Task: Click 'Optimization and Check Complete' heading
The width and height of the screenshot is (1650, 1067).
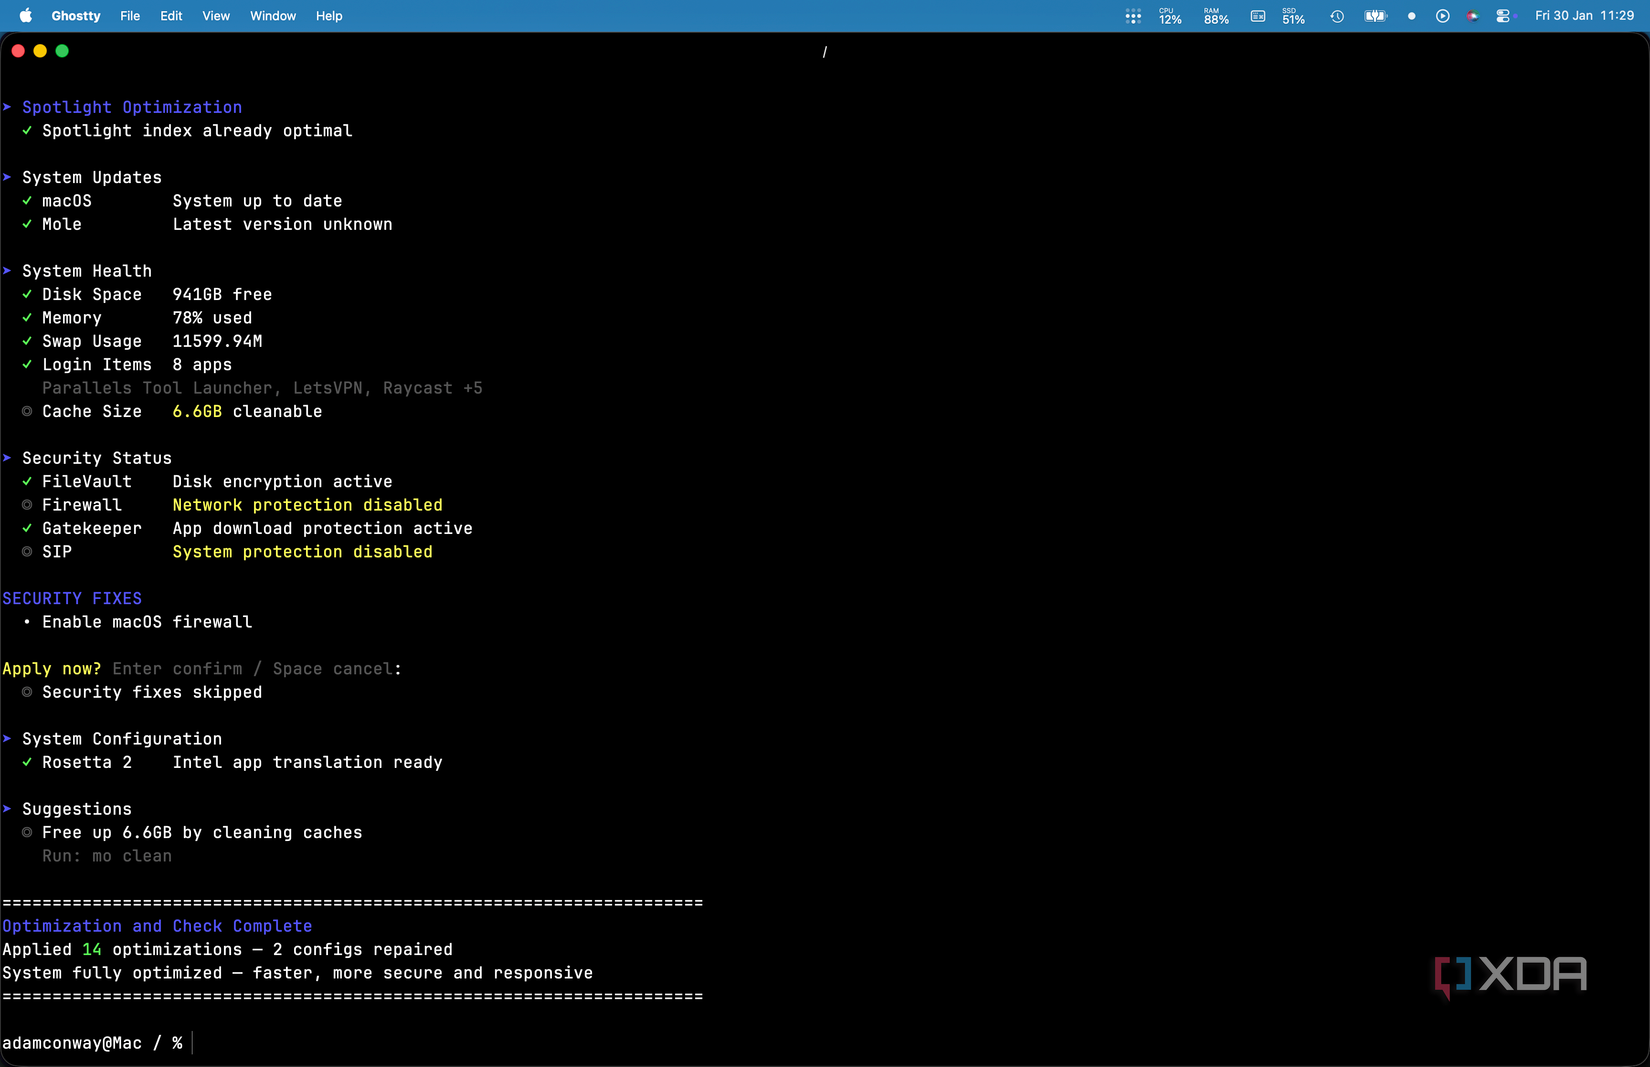Action: [x=157, y=926]
